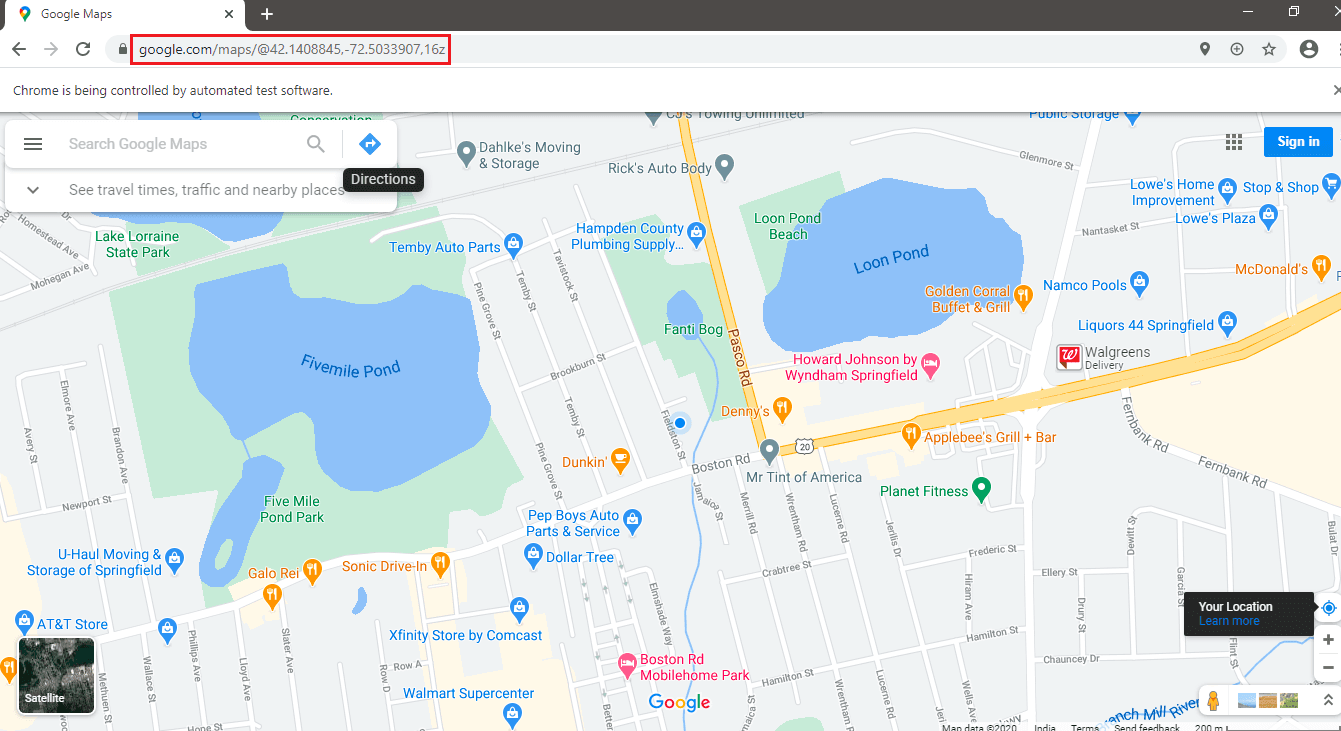
Task: Click the search magnifier icon
Action: tap(316, 144)
